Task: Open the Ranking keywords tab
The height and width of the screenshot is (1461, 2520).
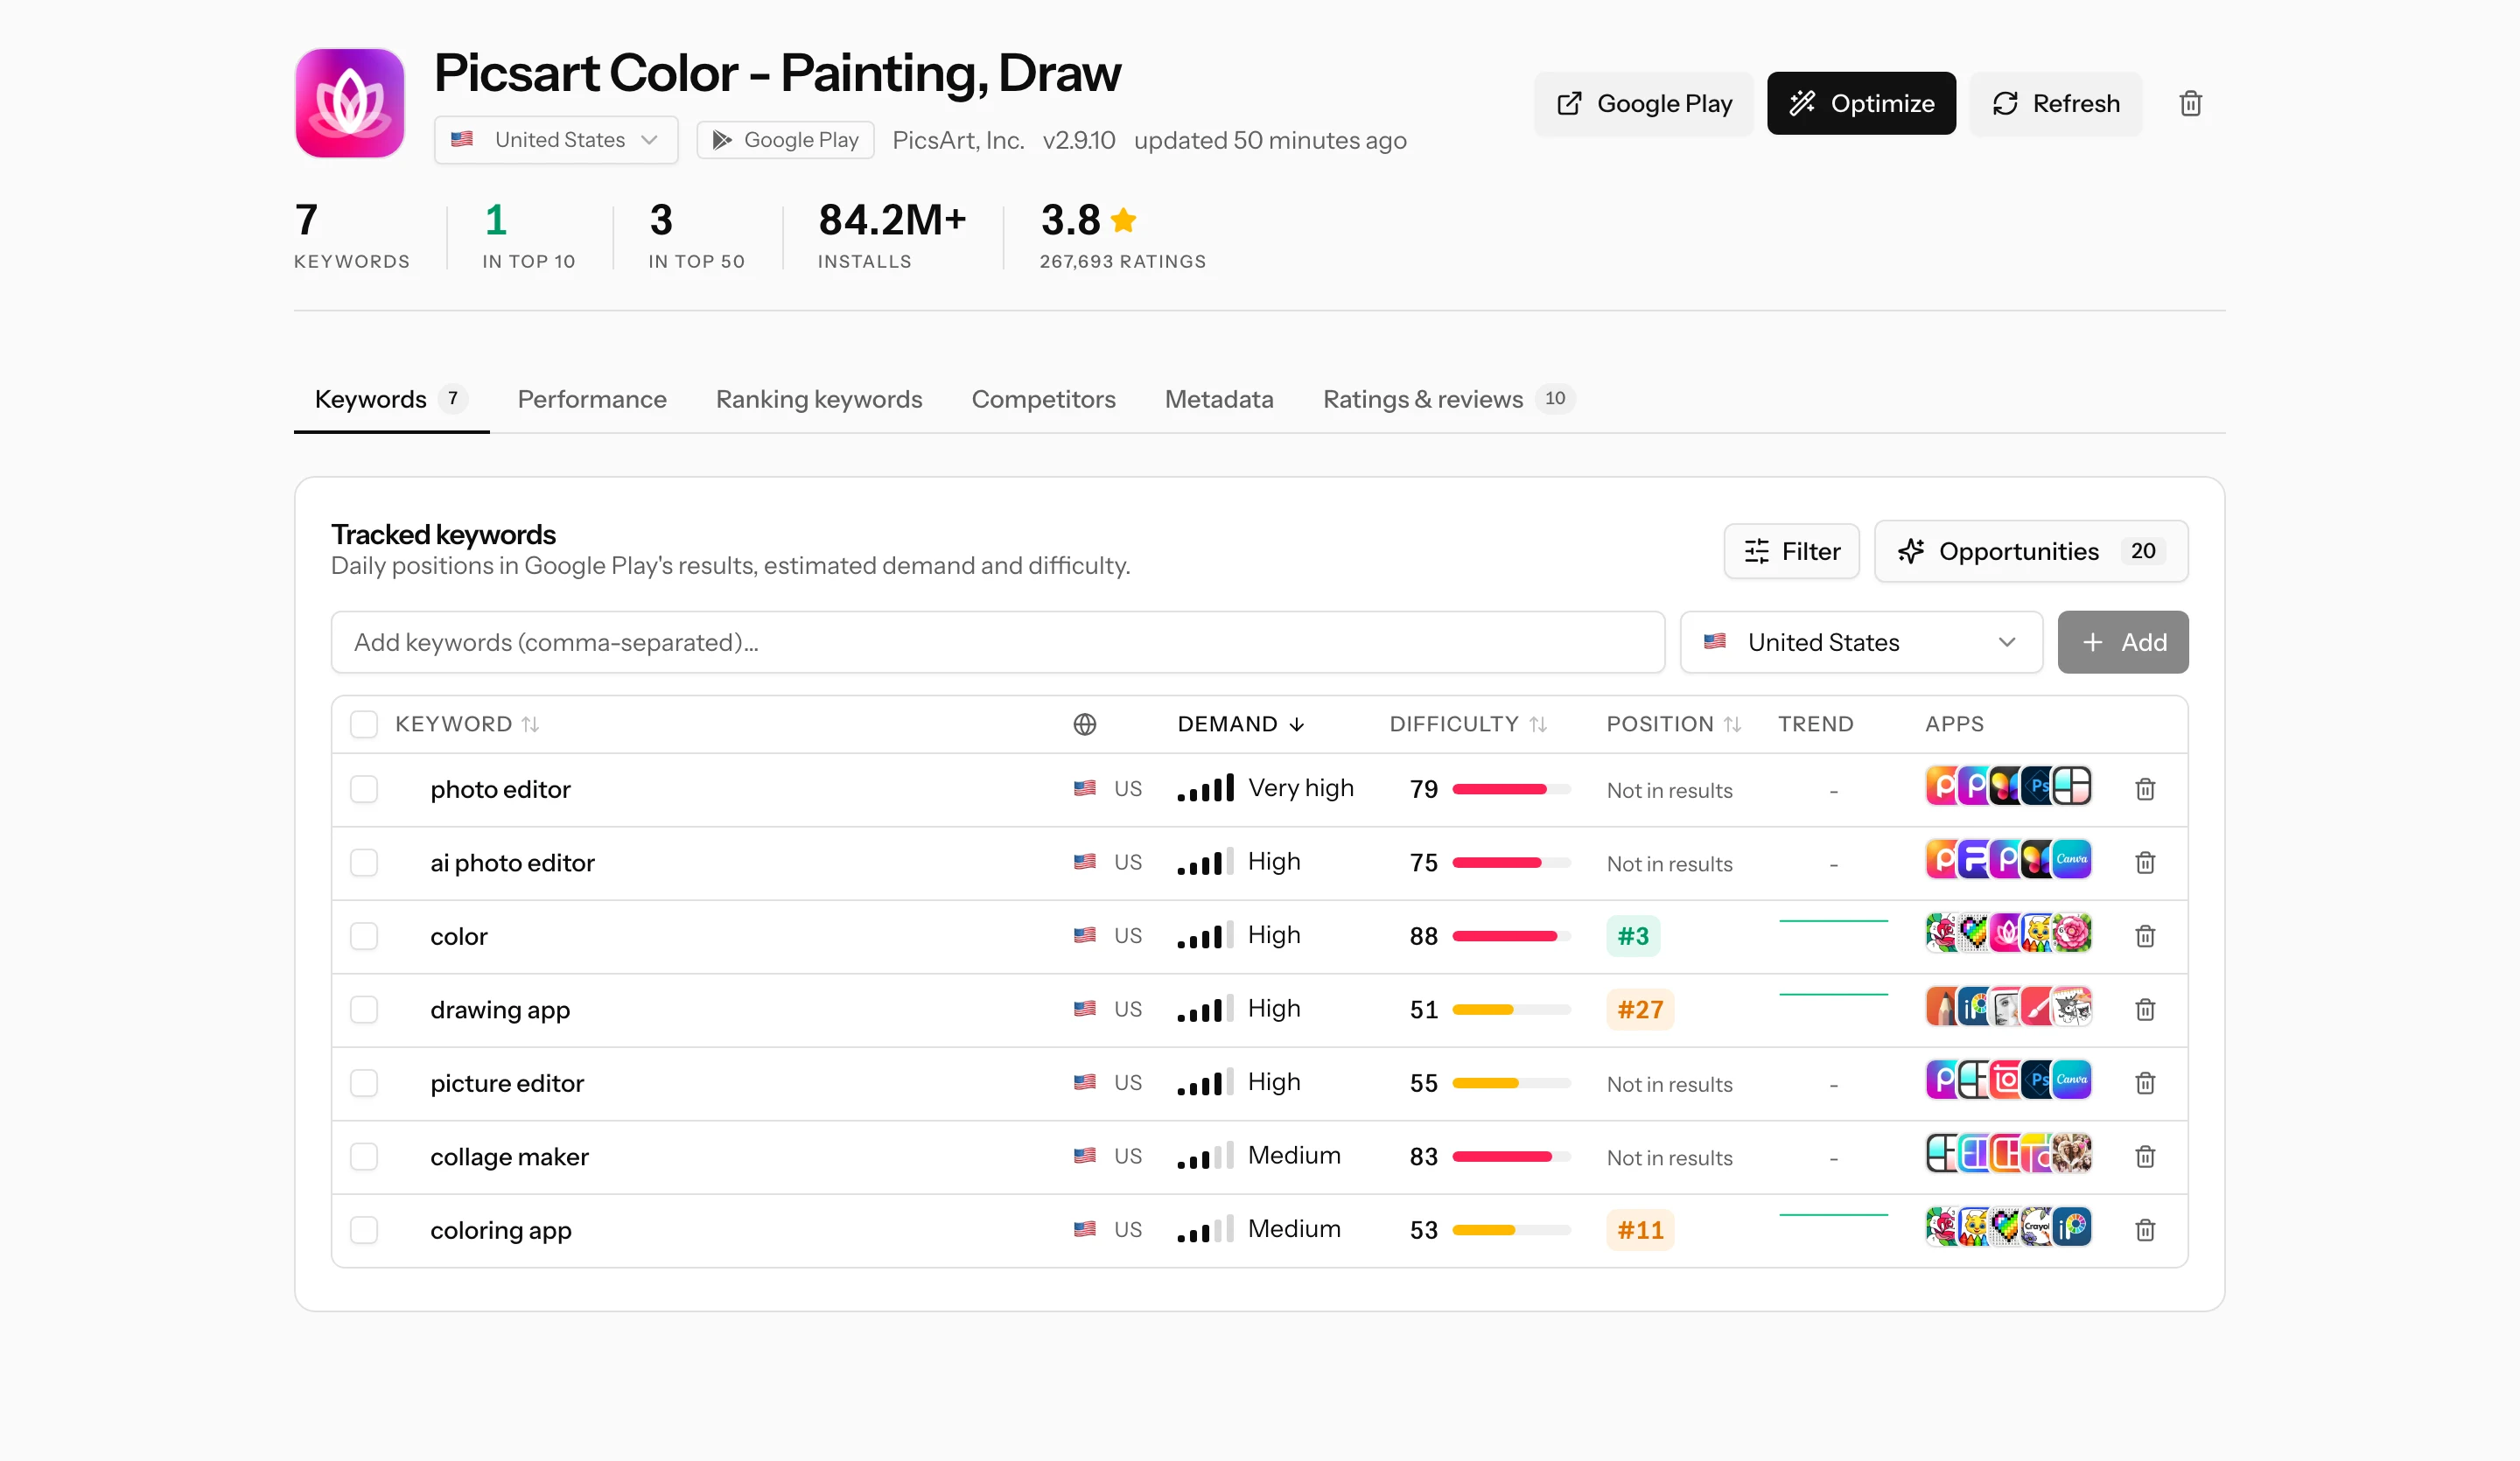Action: [819, 399]
